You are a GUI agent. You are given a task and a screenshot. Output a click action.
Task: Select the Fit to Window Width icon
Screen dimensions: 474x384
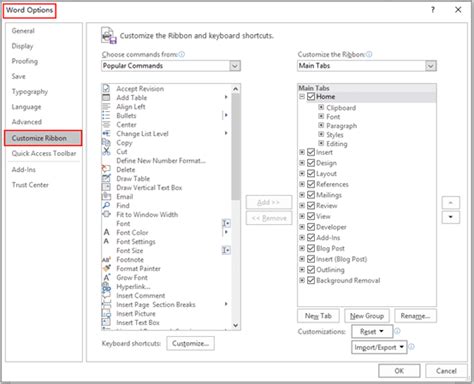click(106, 214)
